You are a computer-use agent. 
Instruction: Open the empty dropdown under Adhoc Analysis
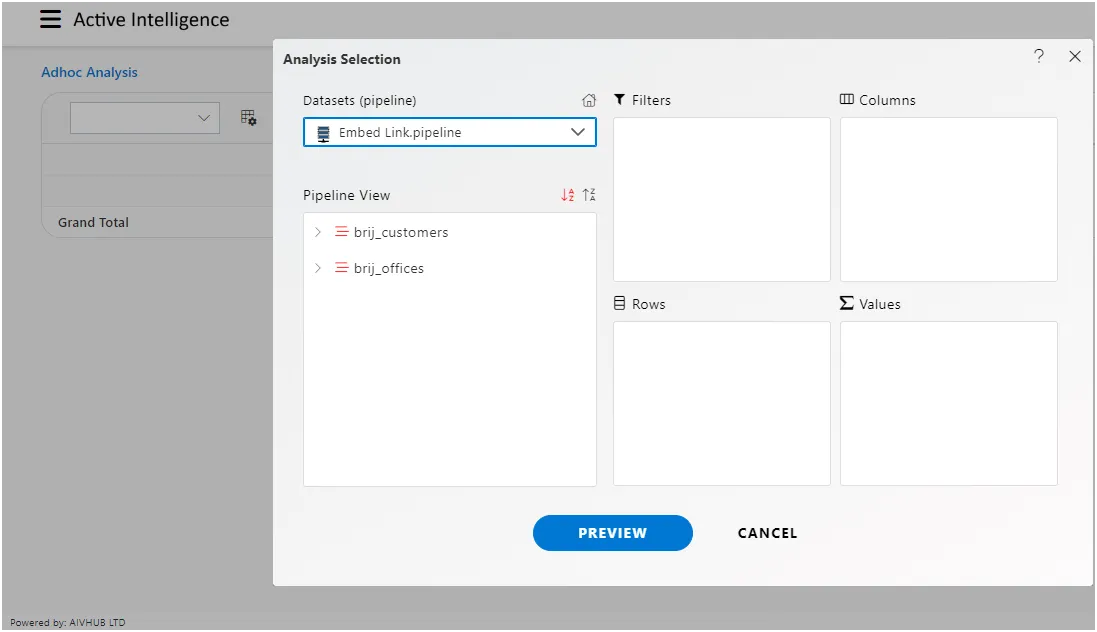(145, 118)
